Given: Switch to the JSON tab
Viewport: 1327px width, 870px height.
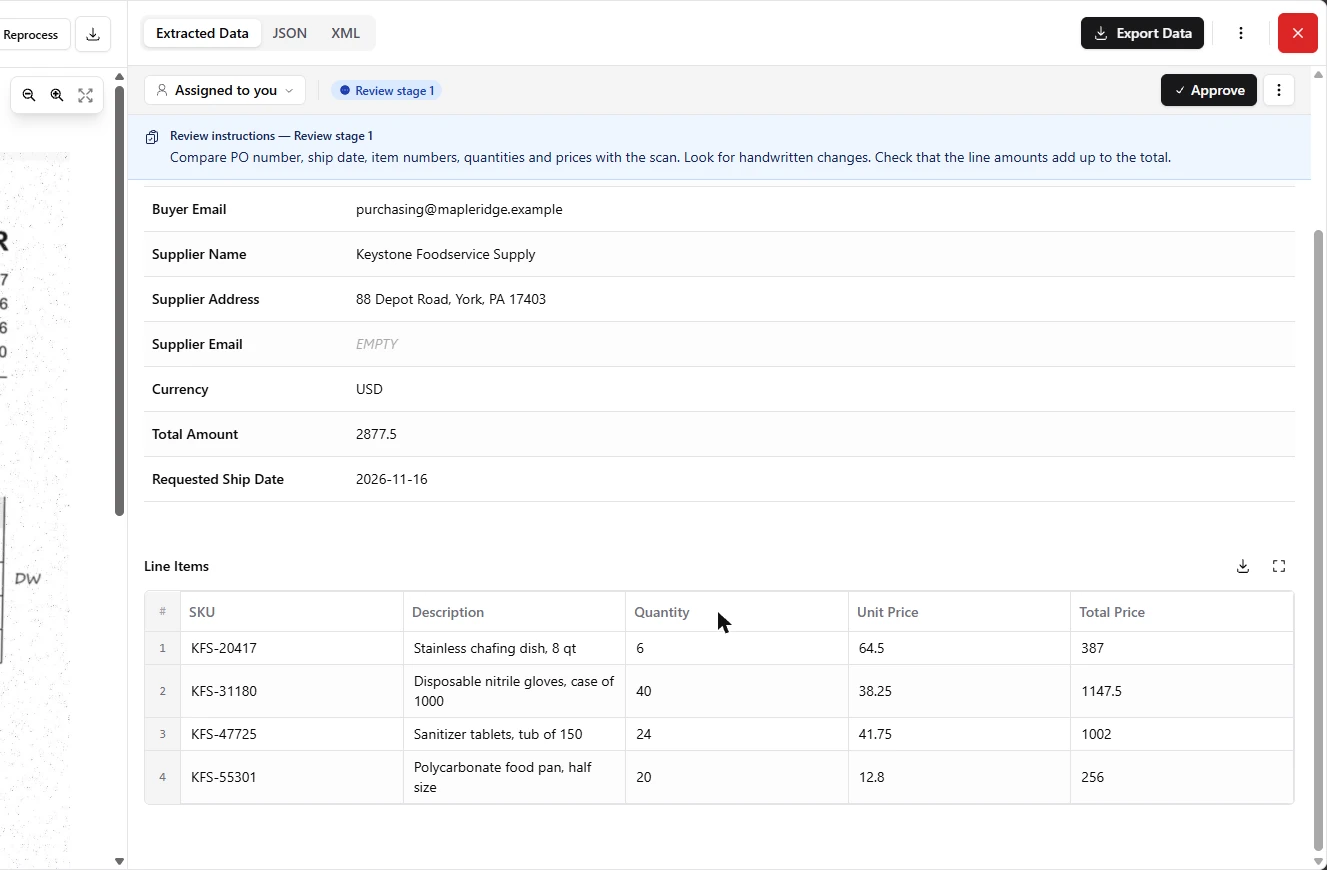Looking at the screenshot, I should 290,33.
